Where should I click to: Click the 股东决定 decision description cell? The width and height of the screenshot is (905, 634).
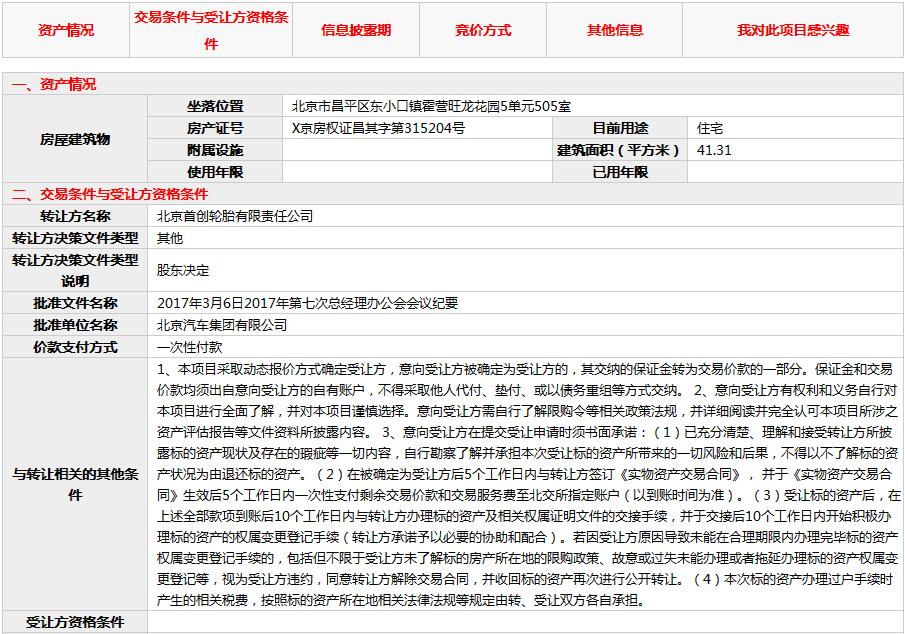183,270
